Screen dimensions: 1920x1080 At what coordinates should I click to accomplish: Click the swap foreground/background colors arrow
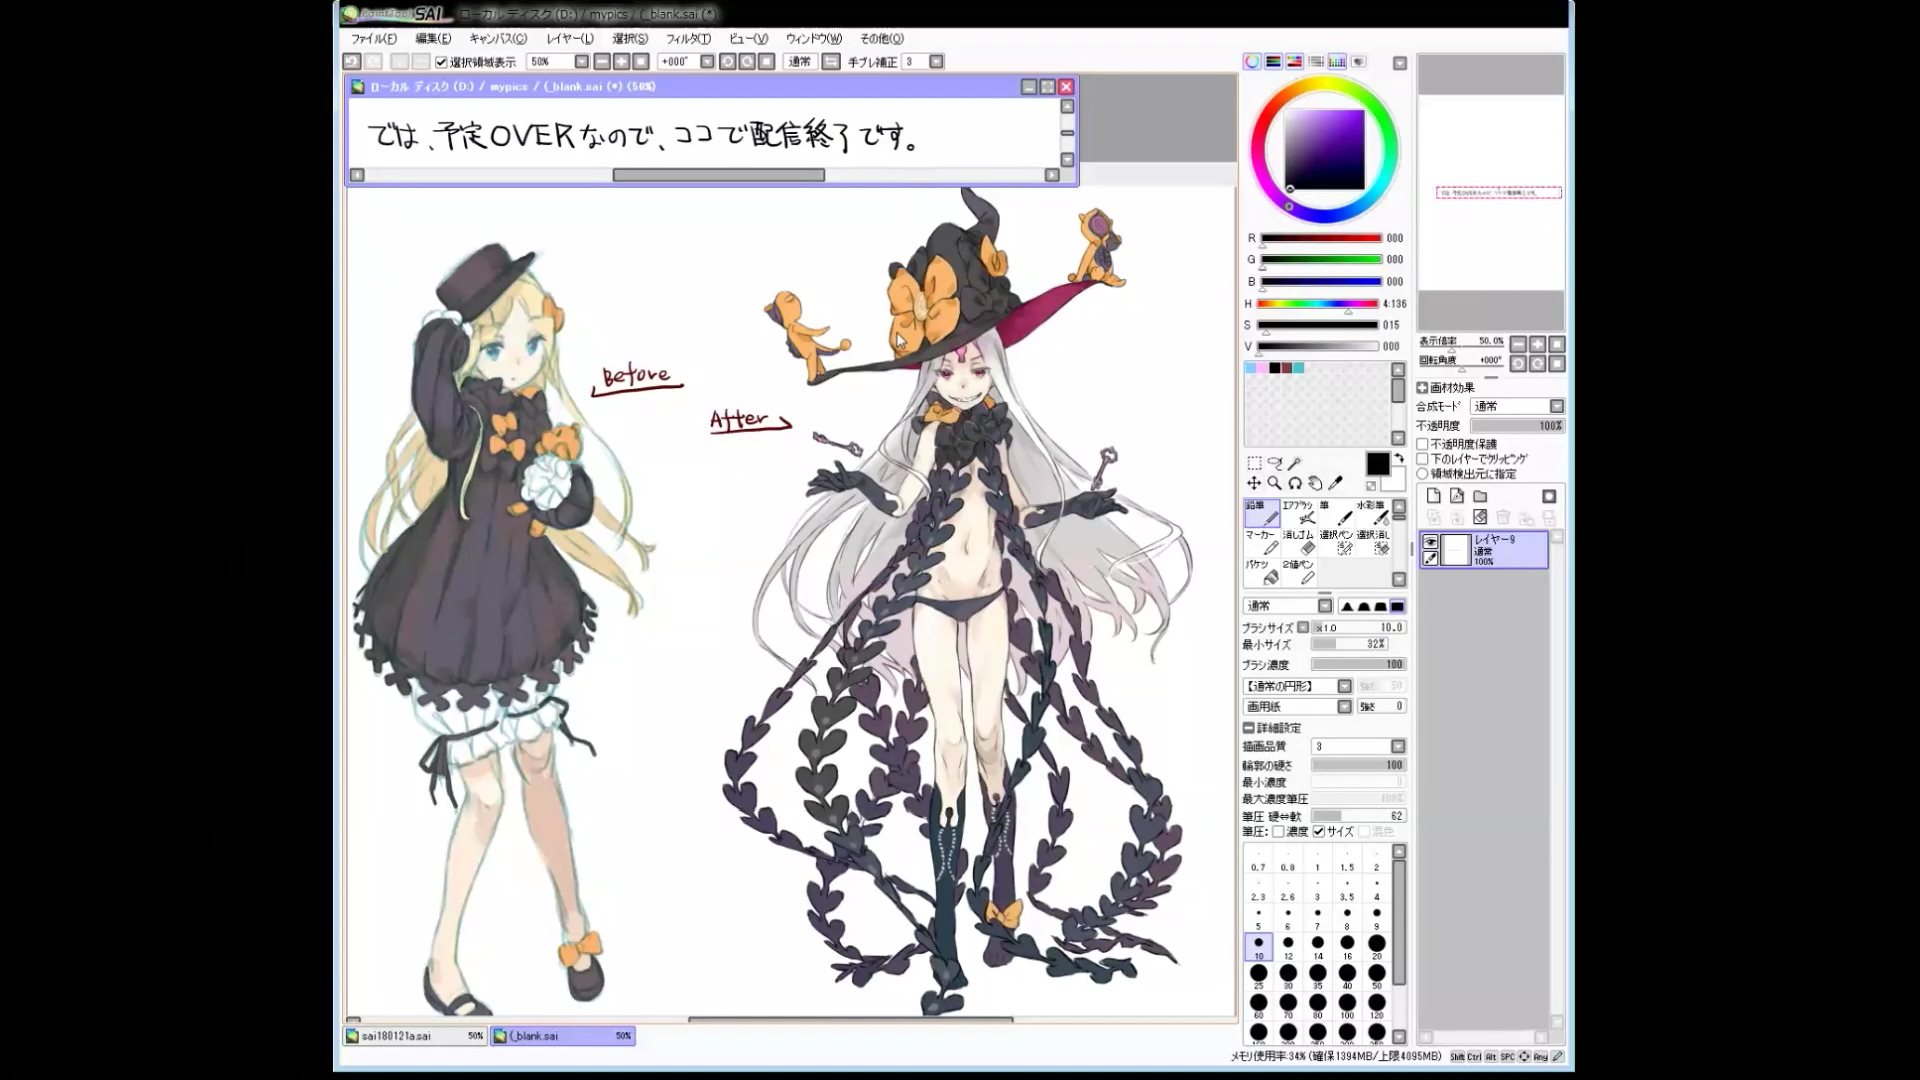click(1399, 458)
